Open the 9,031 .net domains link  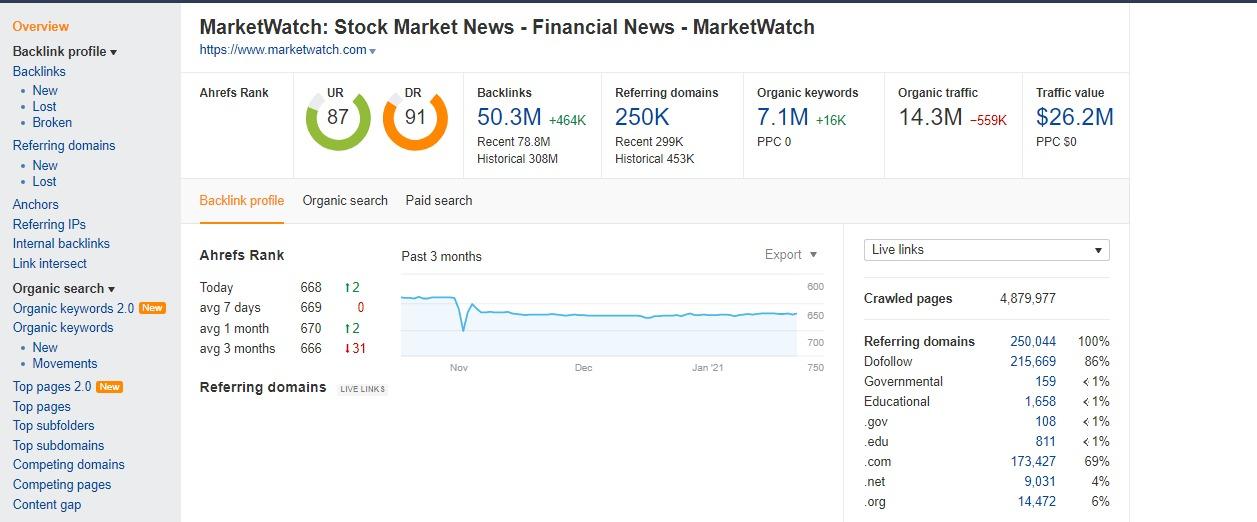coord(1040,481)
